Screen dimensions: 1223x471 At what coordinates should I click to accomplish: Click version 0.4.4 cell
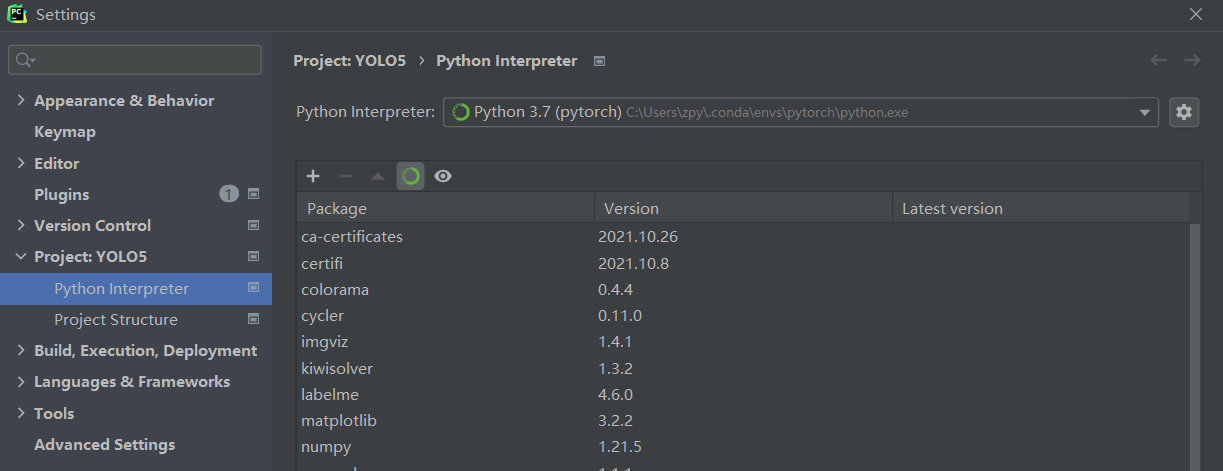tap(616, 289)
